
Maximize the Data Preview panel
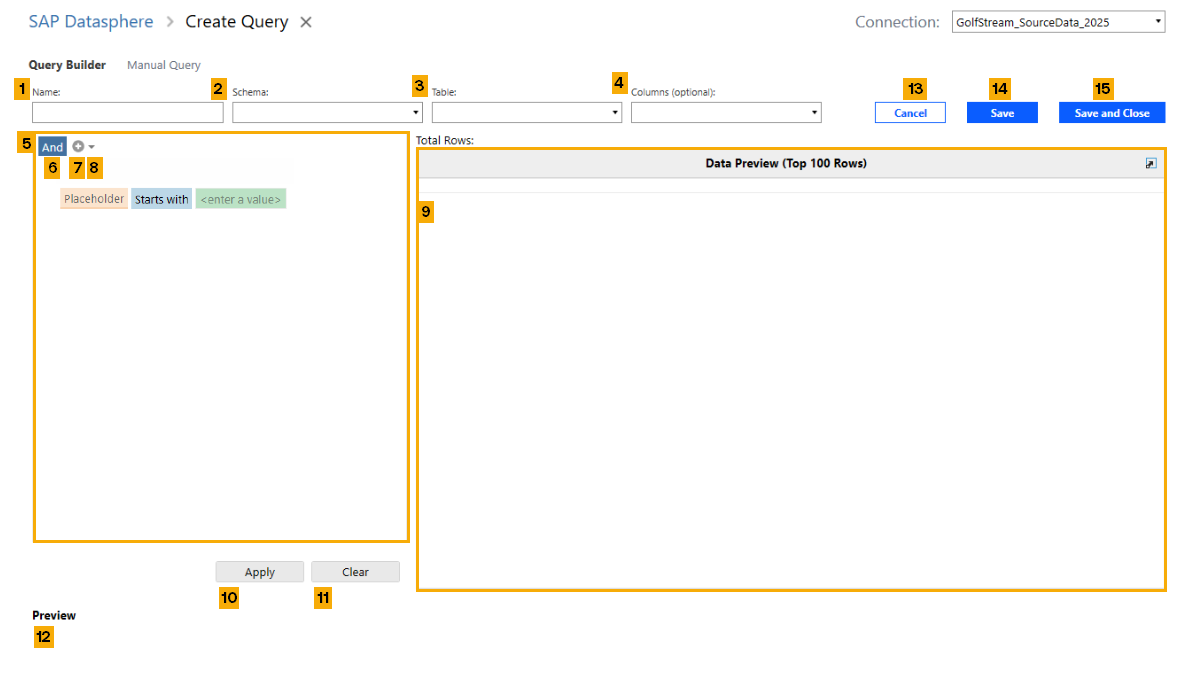(x=1151, y=163)
